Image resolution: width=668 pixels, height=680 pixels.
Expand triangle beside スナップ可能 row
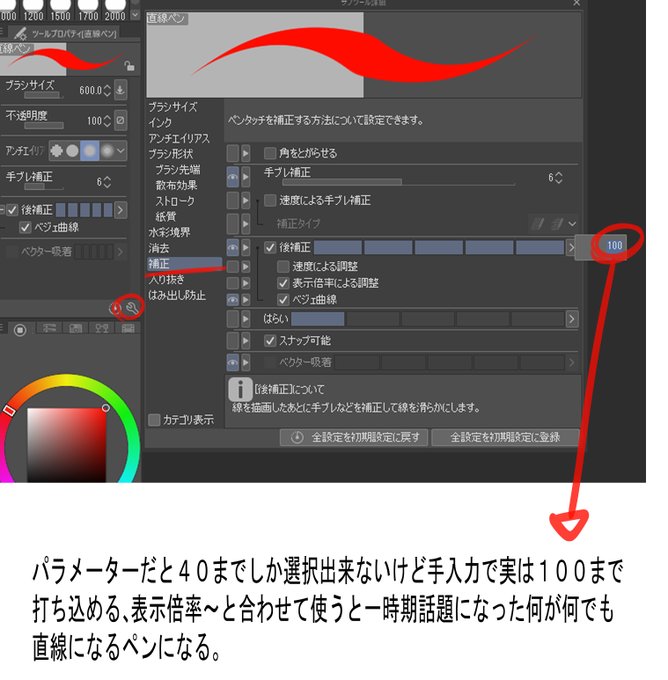246,341
